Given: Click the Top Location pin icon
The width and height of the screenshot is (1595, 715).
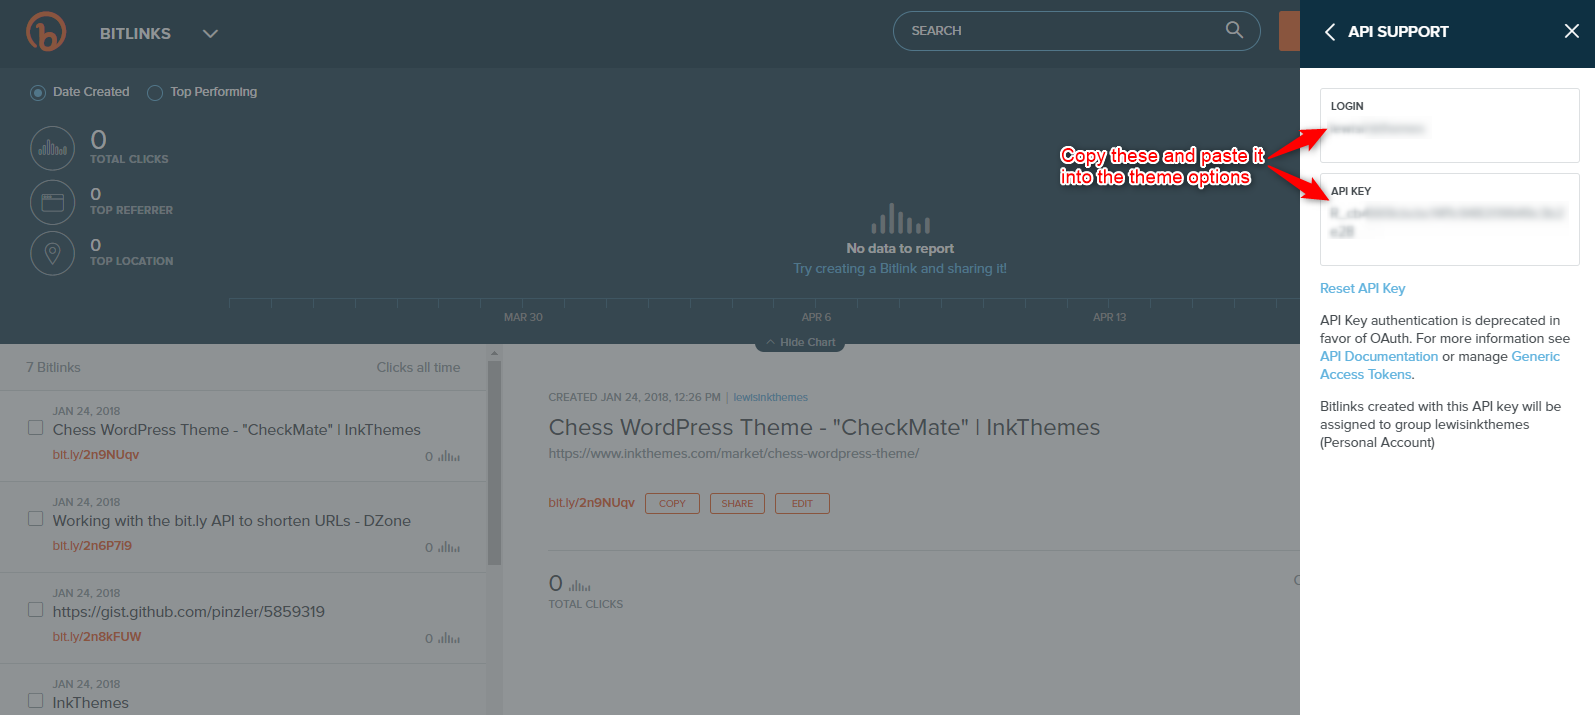Looking at the screenshot, I should pyautogui.click(x=53, y=253).
